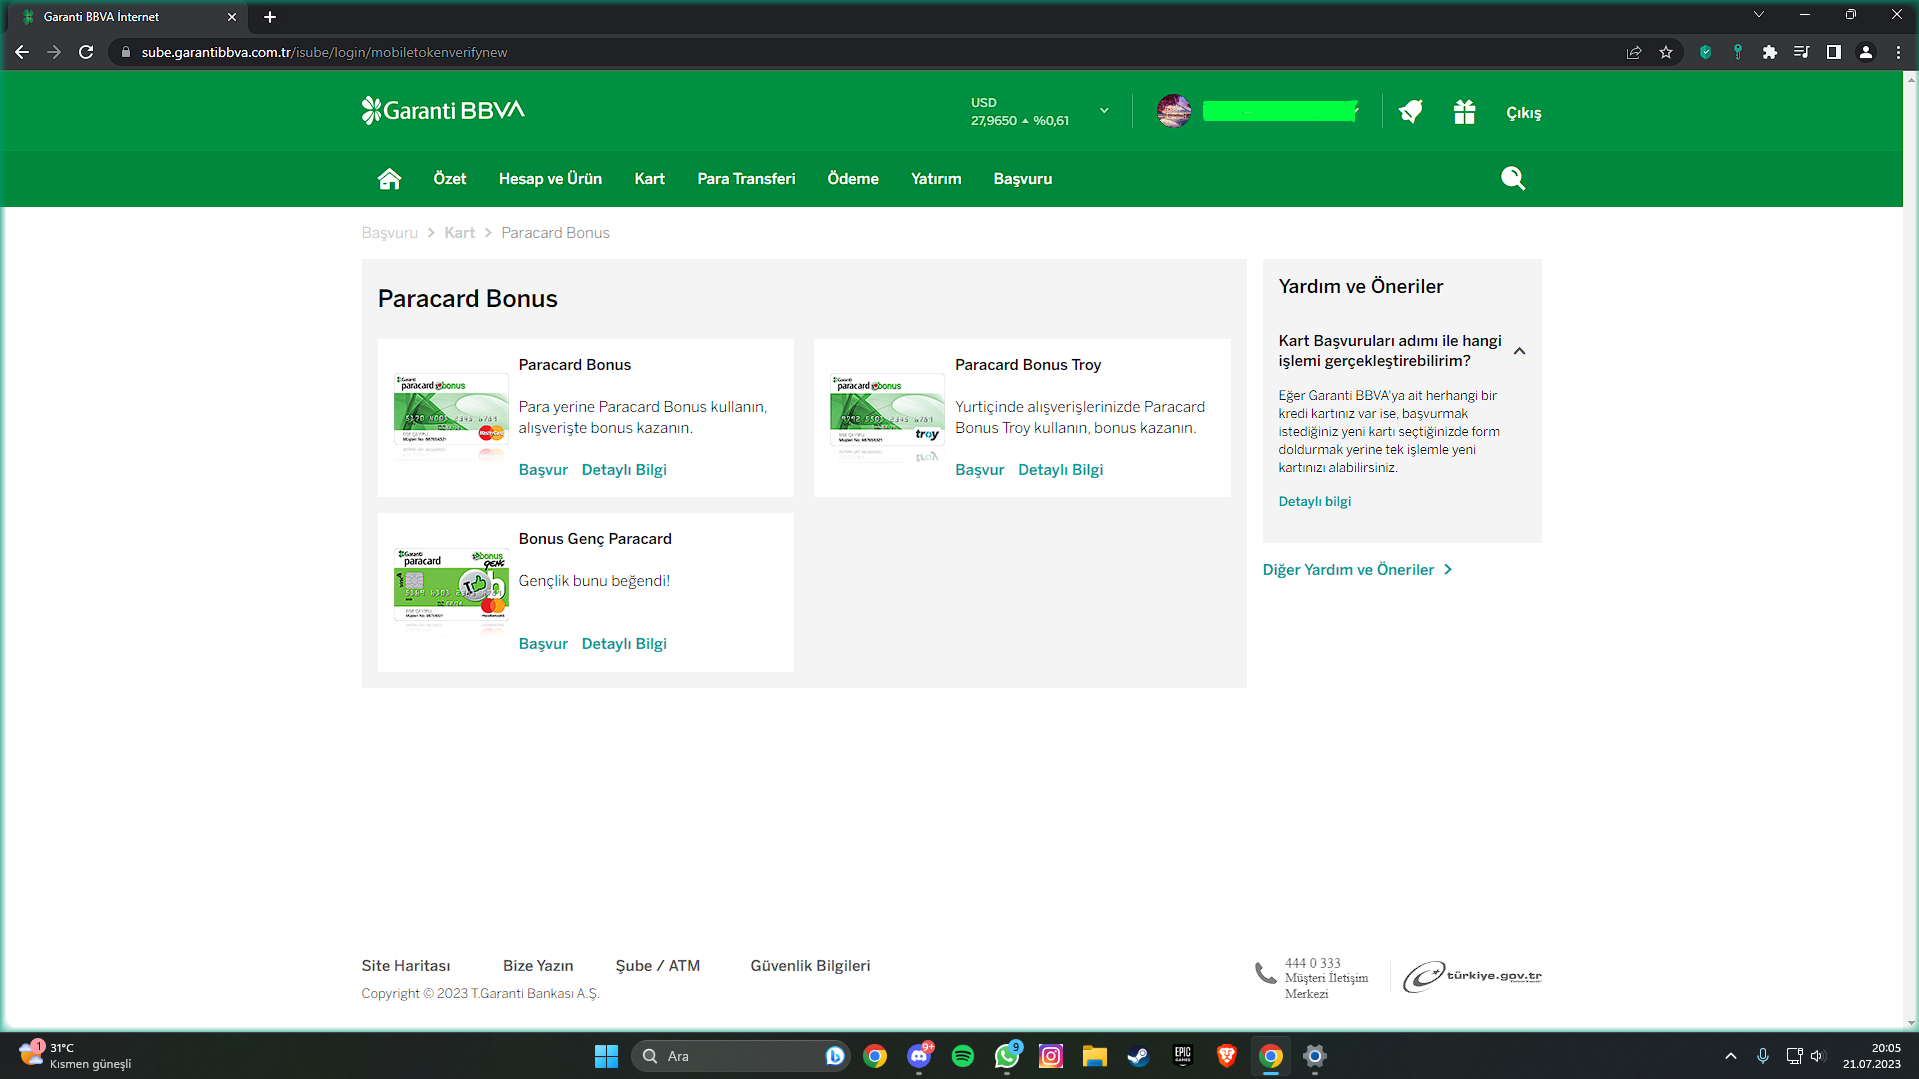Open WhatsApp from the taskbar
This screenshot has width=1919, height=1079.
coord(1007,1056)
